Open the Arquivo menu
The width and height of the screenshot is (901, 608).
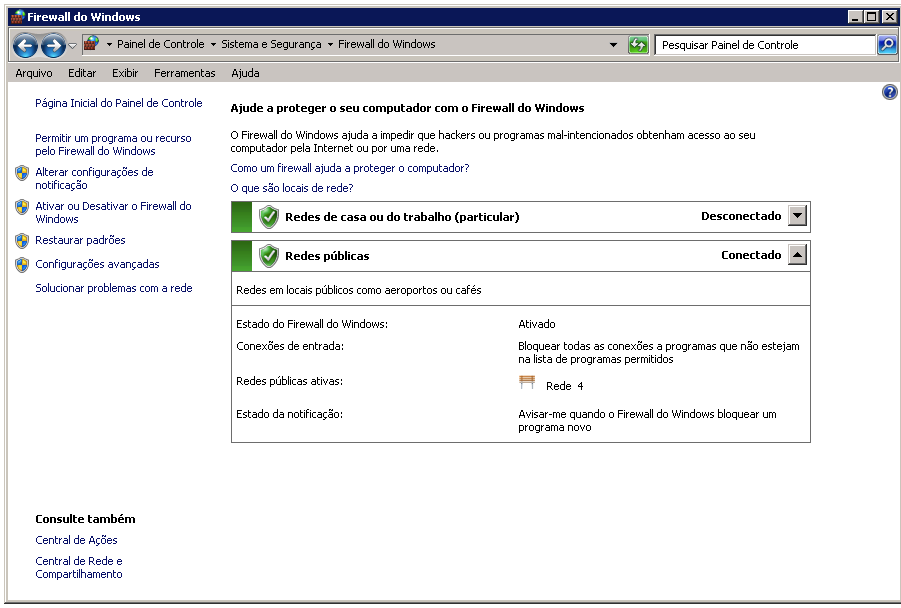point(34,73)
